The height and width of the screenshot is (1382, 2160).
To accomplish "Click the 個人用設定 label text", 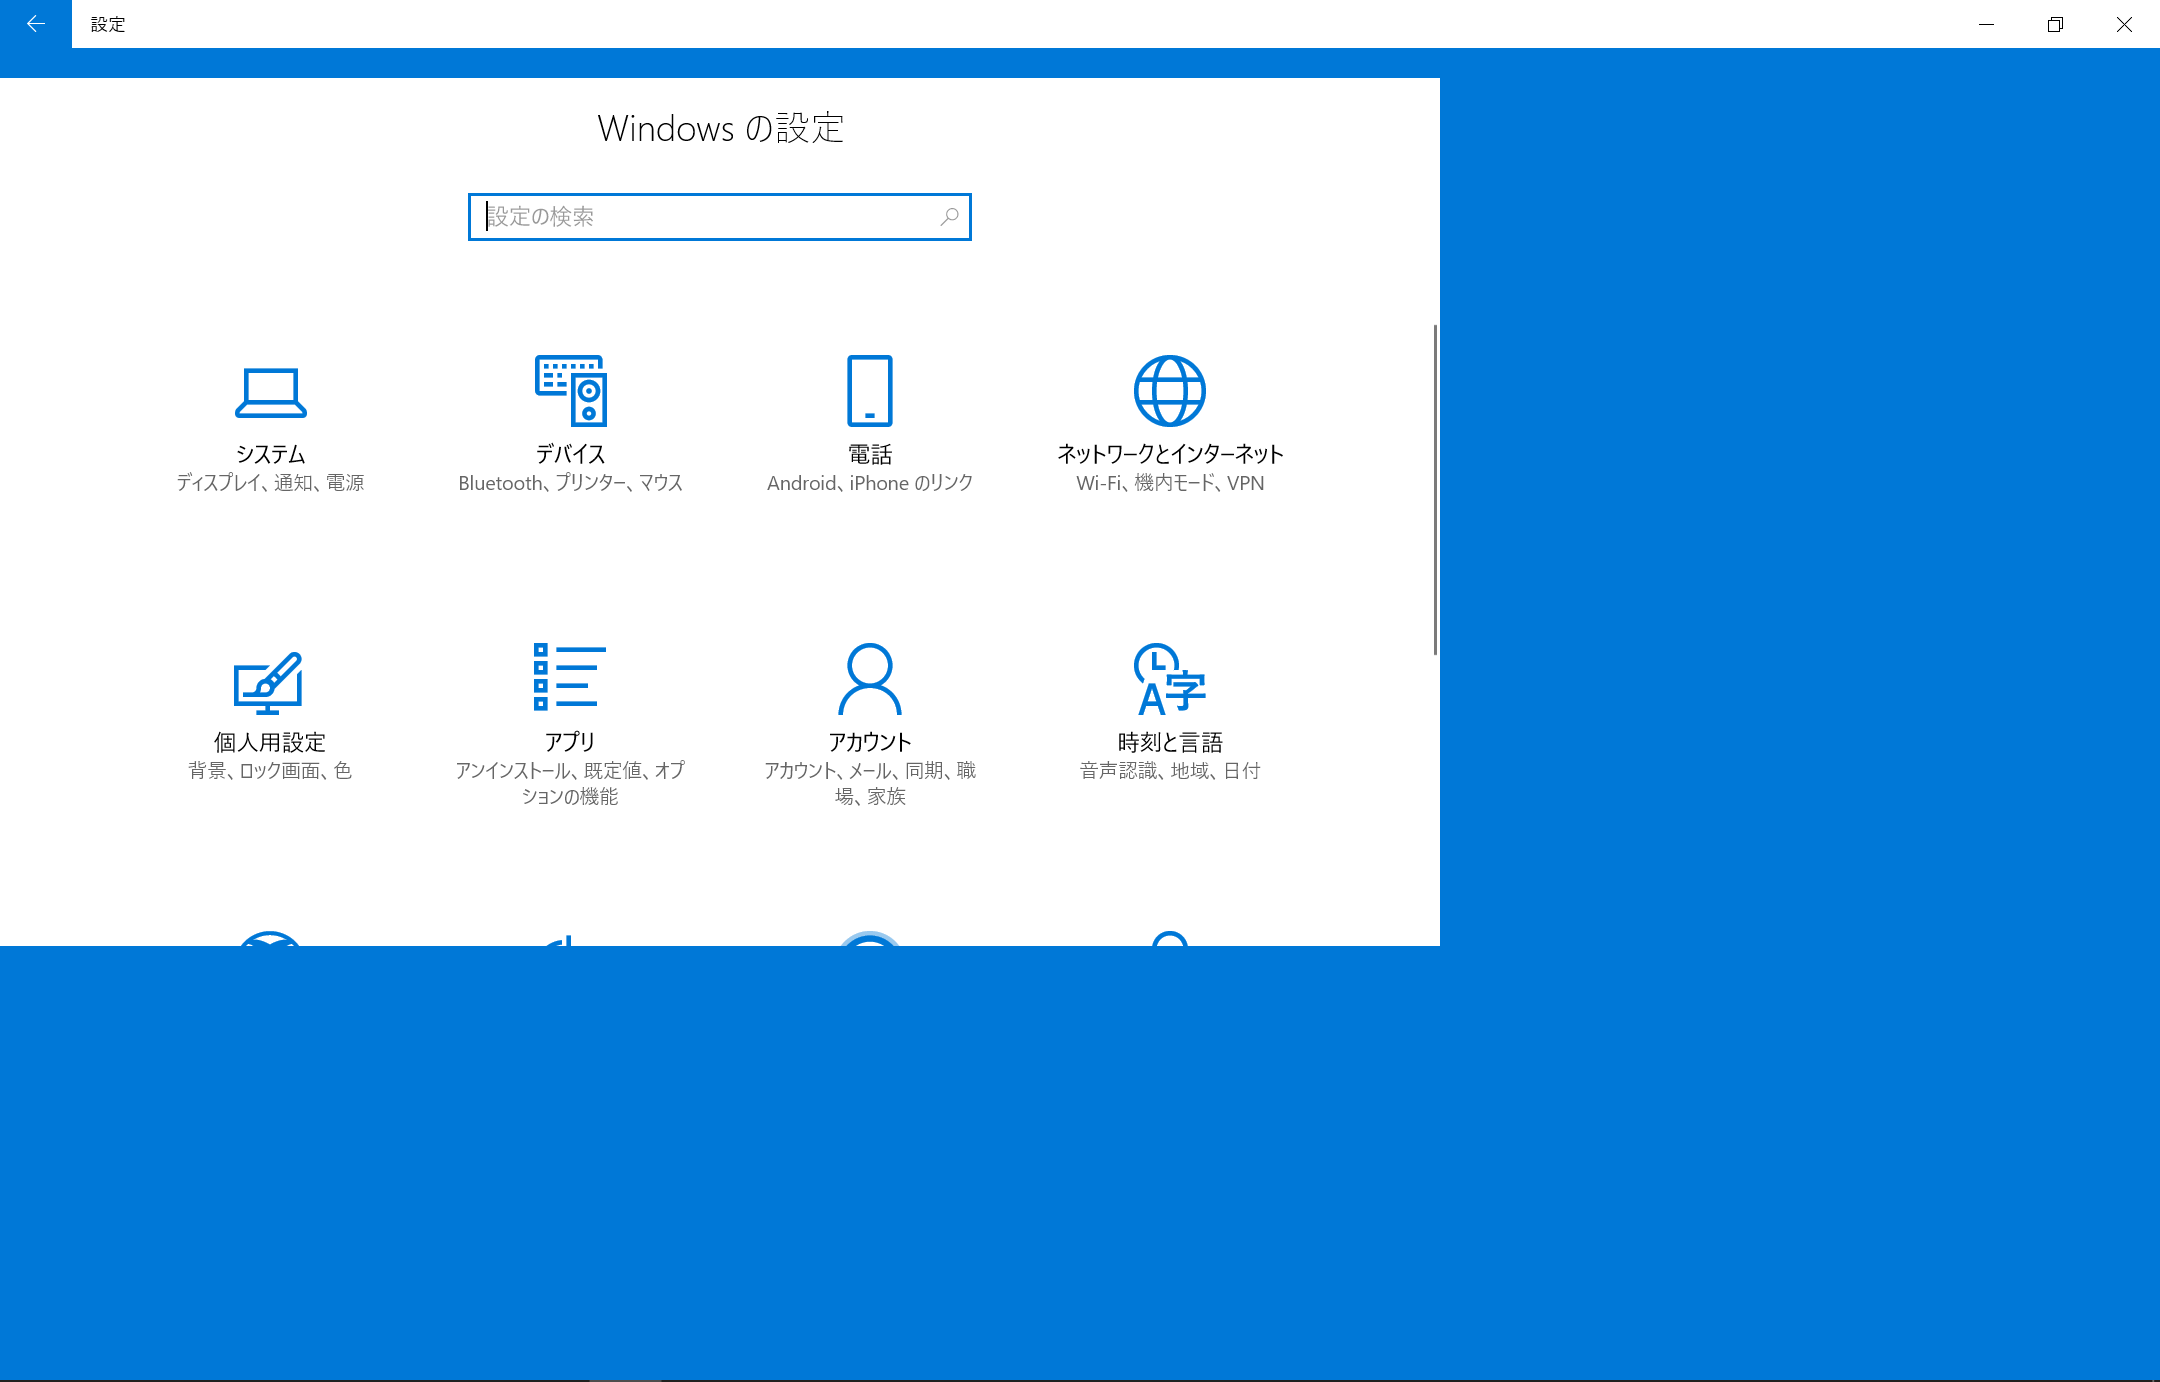I will click(270, 742).
